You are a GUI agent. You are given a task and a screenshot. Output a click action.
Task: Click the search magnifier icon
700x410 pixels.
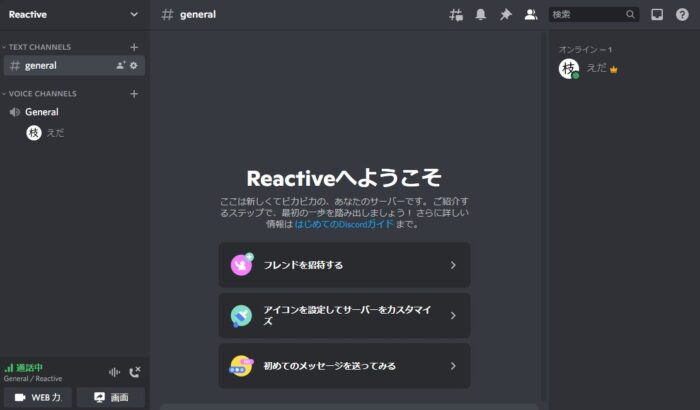pos(630,14)
